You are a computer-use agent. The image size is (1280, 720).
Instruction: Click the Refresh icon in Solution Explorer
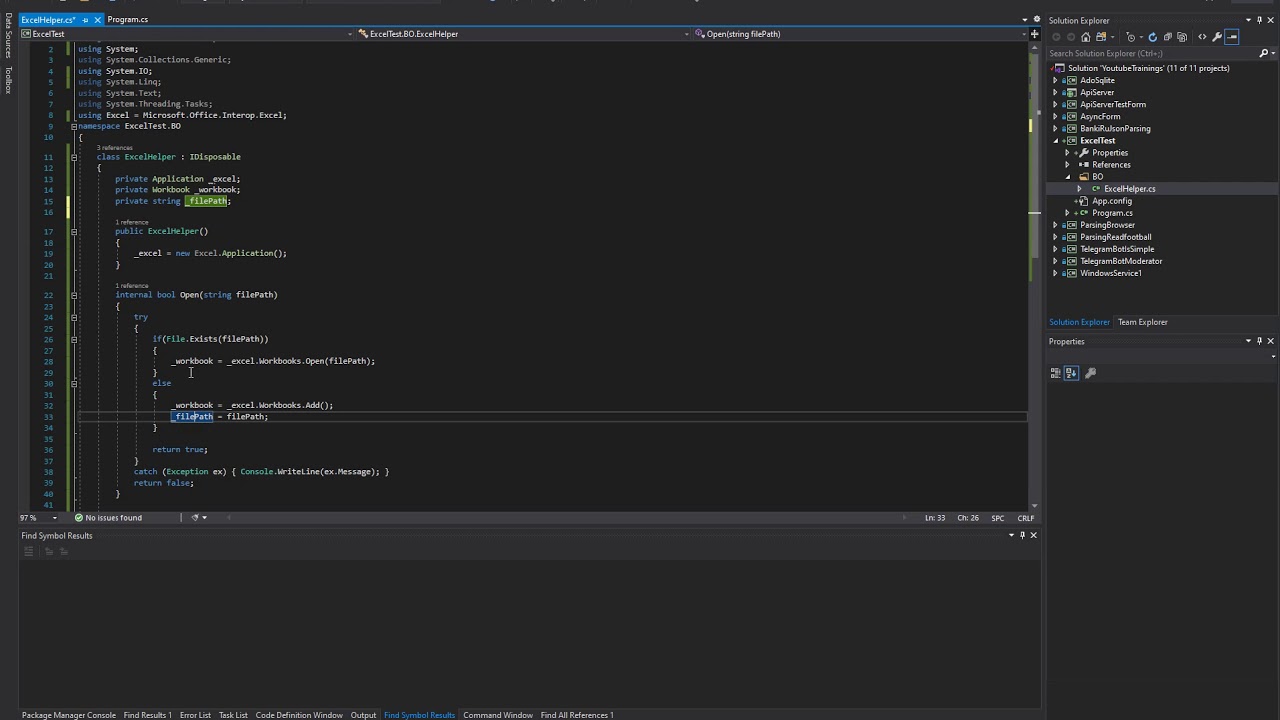[1153, 37]
